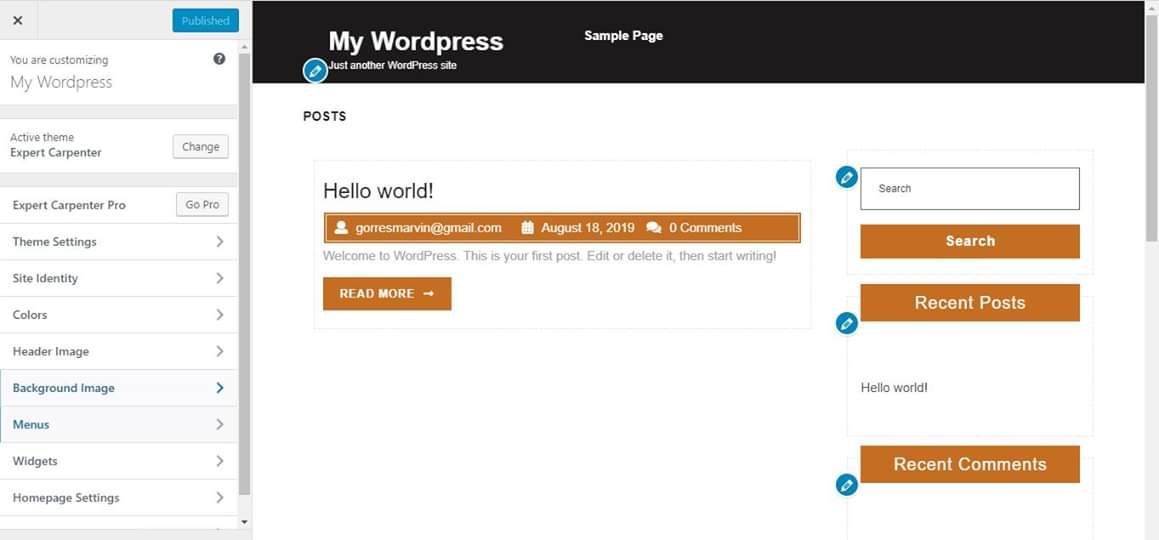
Task: Open the Colors section
Action: [118, 315]
